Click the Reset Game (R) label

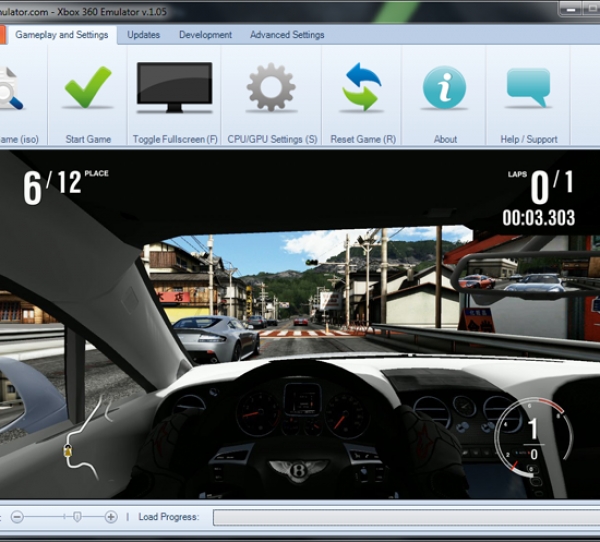click(363, 139)
